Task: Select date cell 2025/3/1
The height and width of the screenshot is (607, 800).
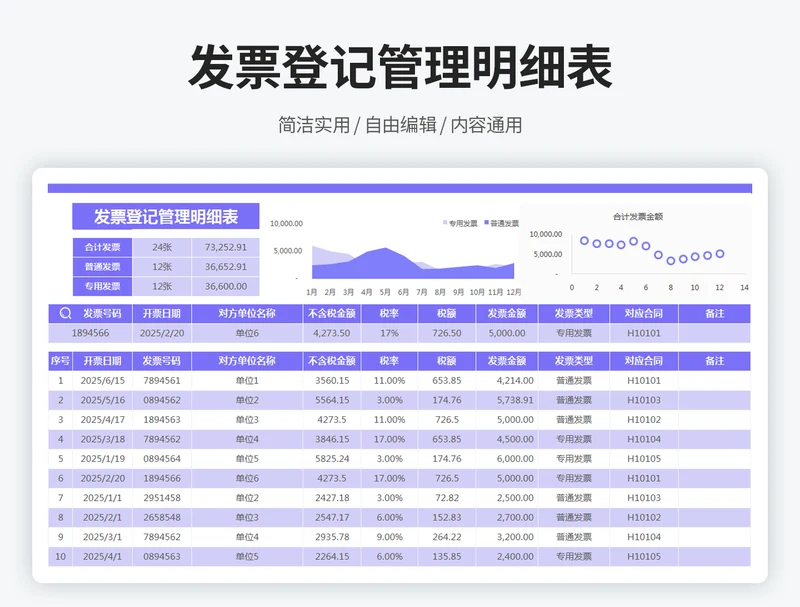Action: [103, 537]
